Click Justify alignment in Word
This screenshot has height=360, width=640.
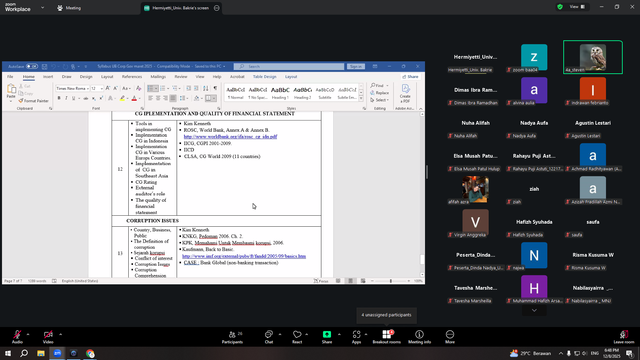point(173,98)
